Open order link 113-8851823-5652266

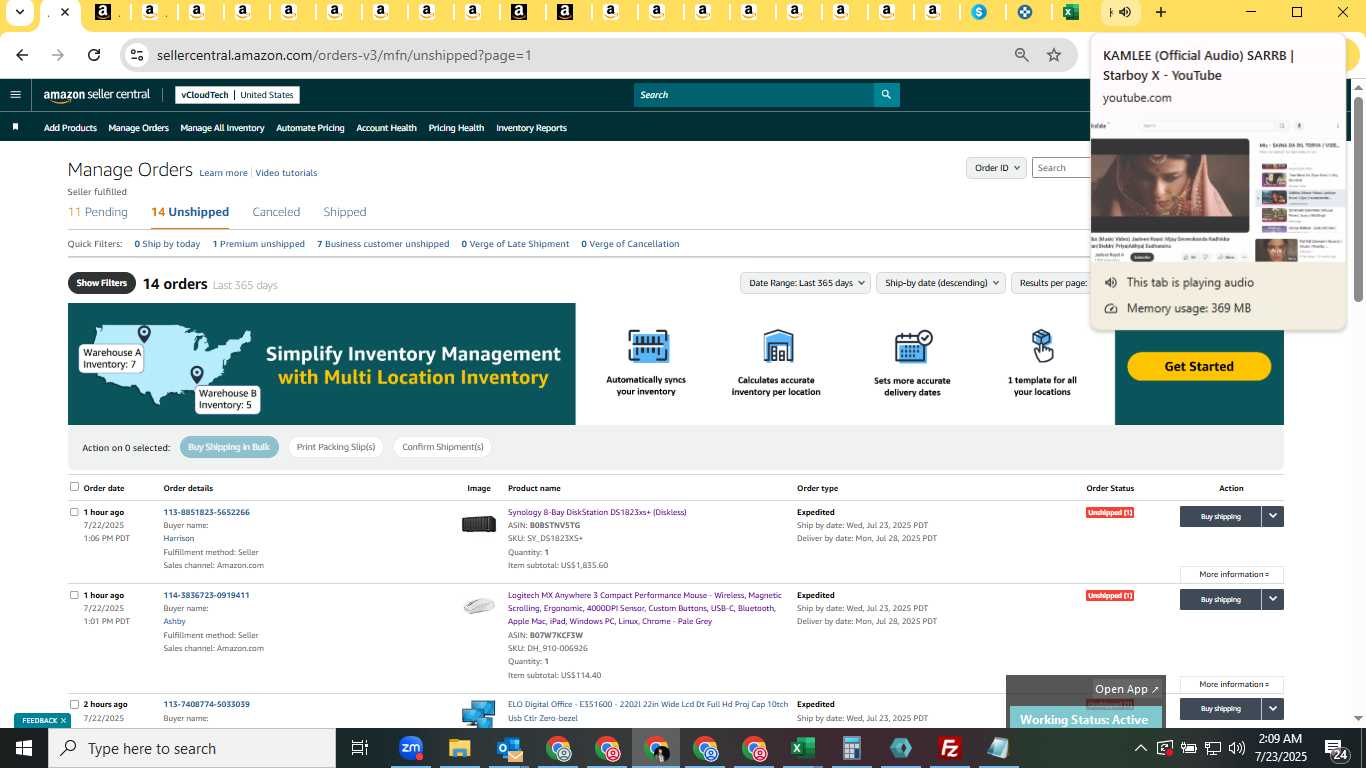click(206, 512)
